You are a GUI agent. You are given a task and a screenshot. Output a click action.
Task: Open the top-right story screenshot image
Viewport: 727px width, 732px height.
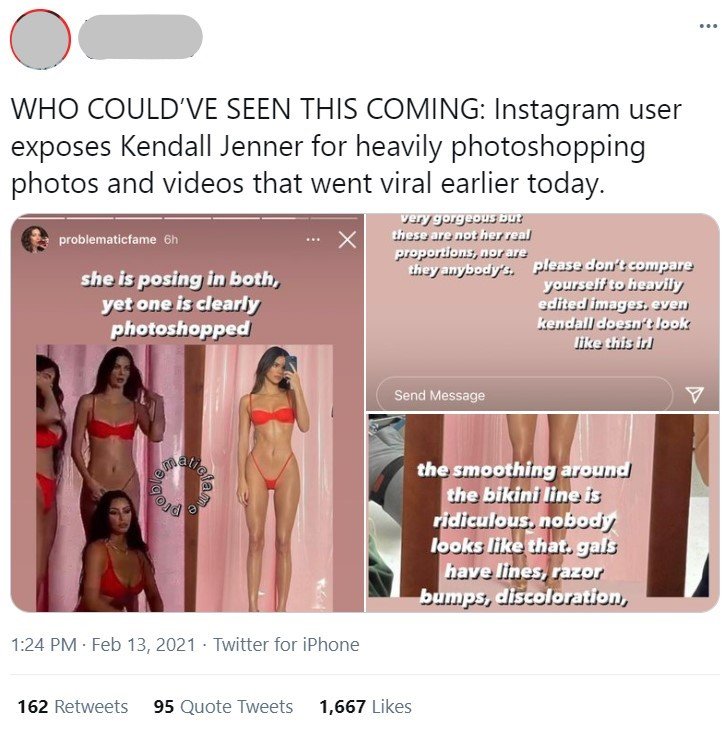(543, 312)
